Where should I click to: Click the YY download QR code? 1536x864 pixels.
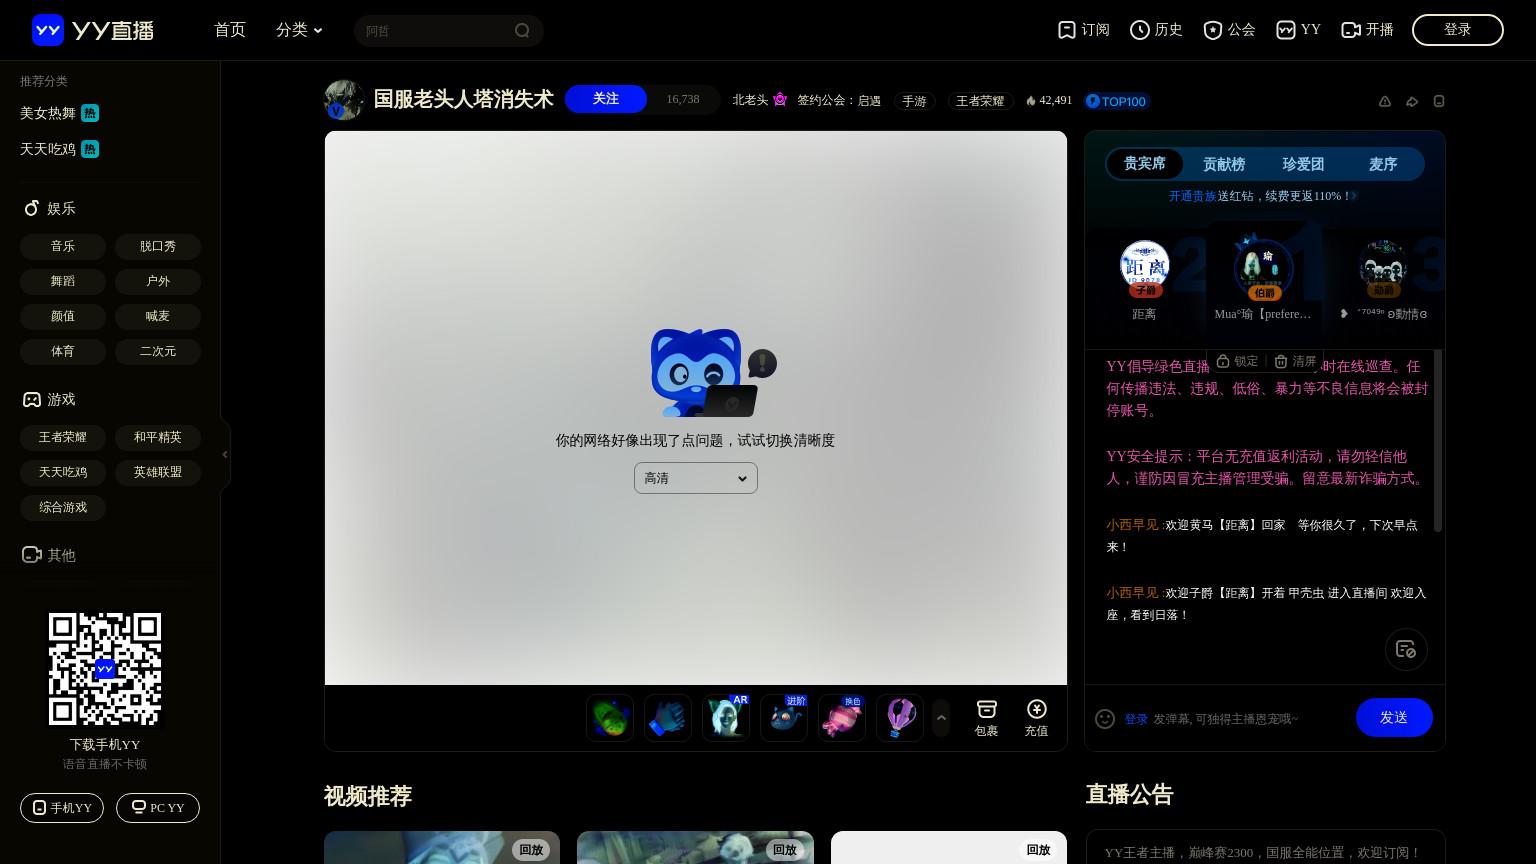(105, 669)
